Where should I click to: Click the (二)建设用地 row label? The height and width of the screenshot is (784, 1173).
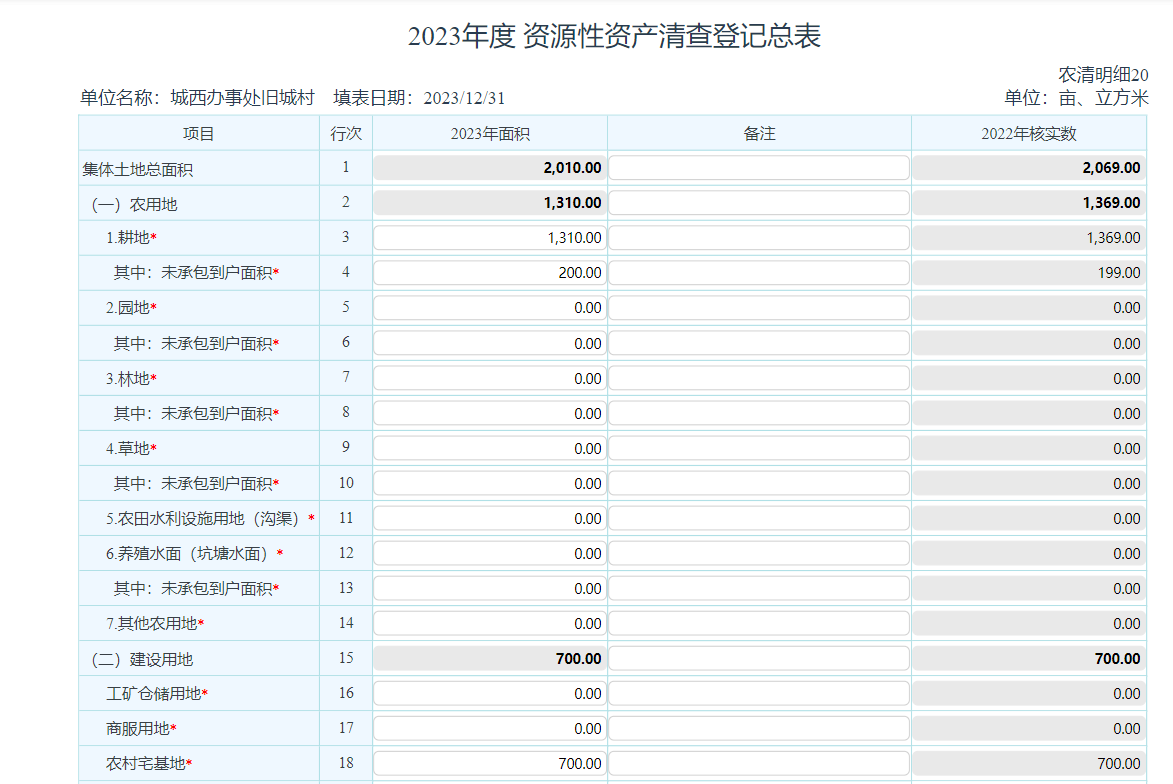coord(141,659)
